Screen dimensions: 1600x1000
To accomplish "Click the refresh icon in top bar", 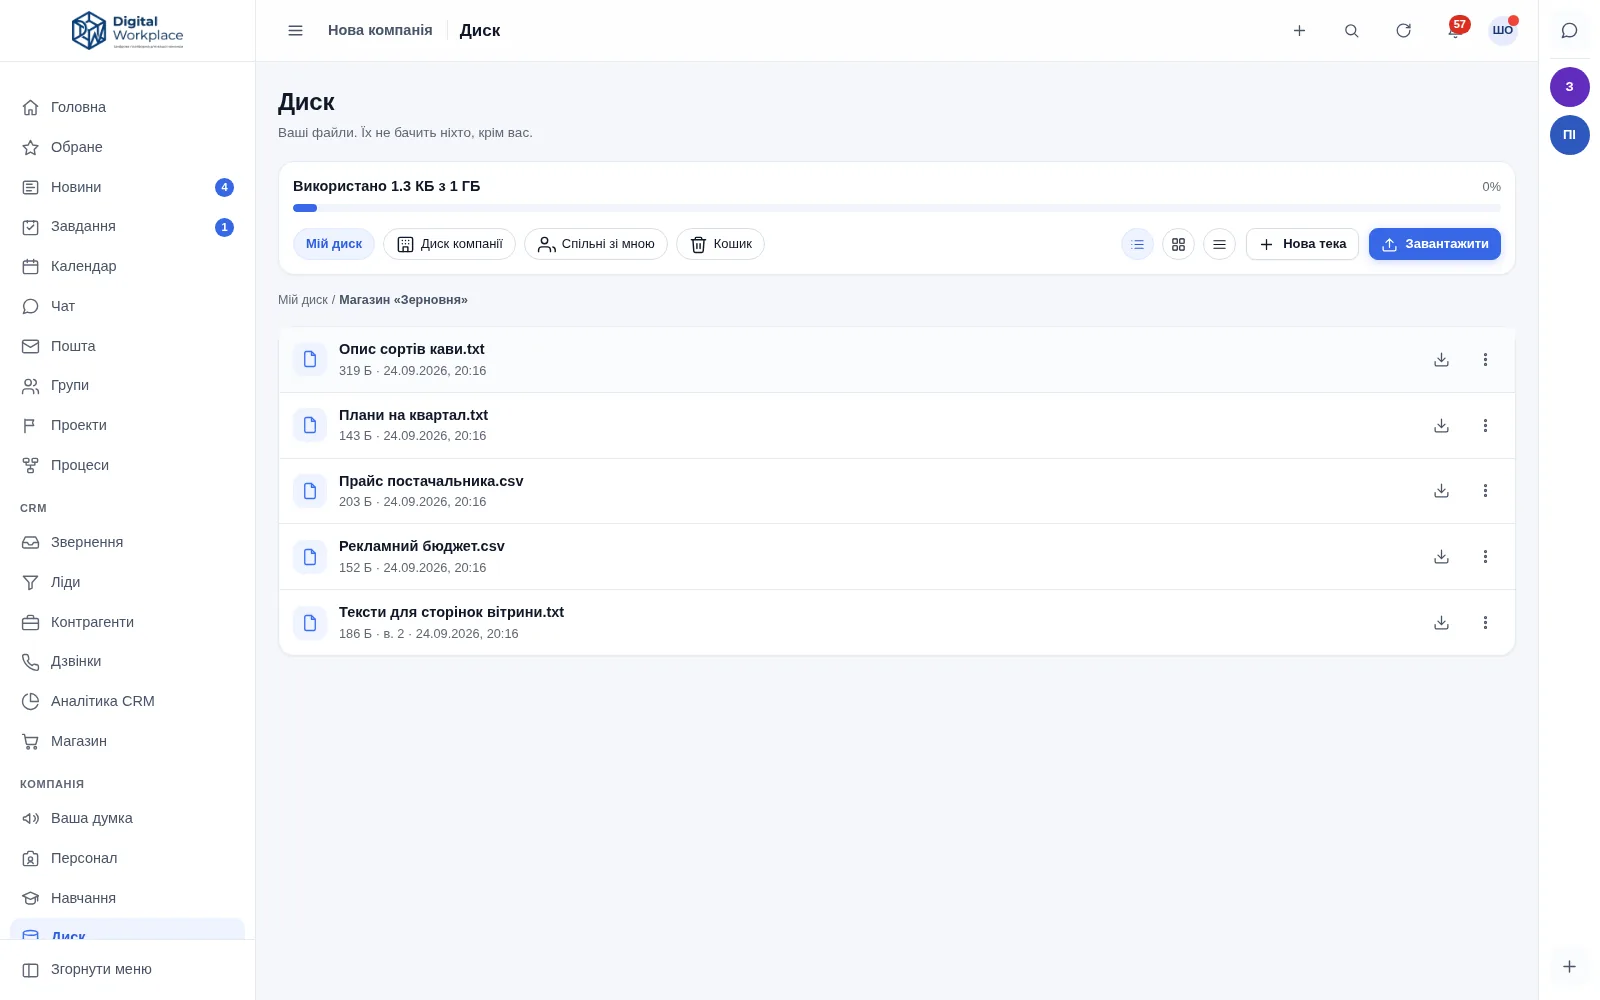I will coord(1403,31).
